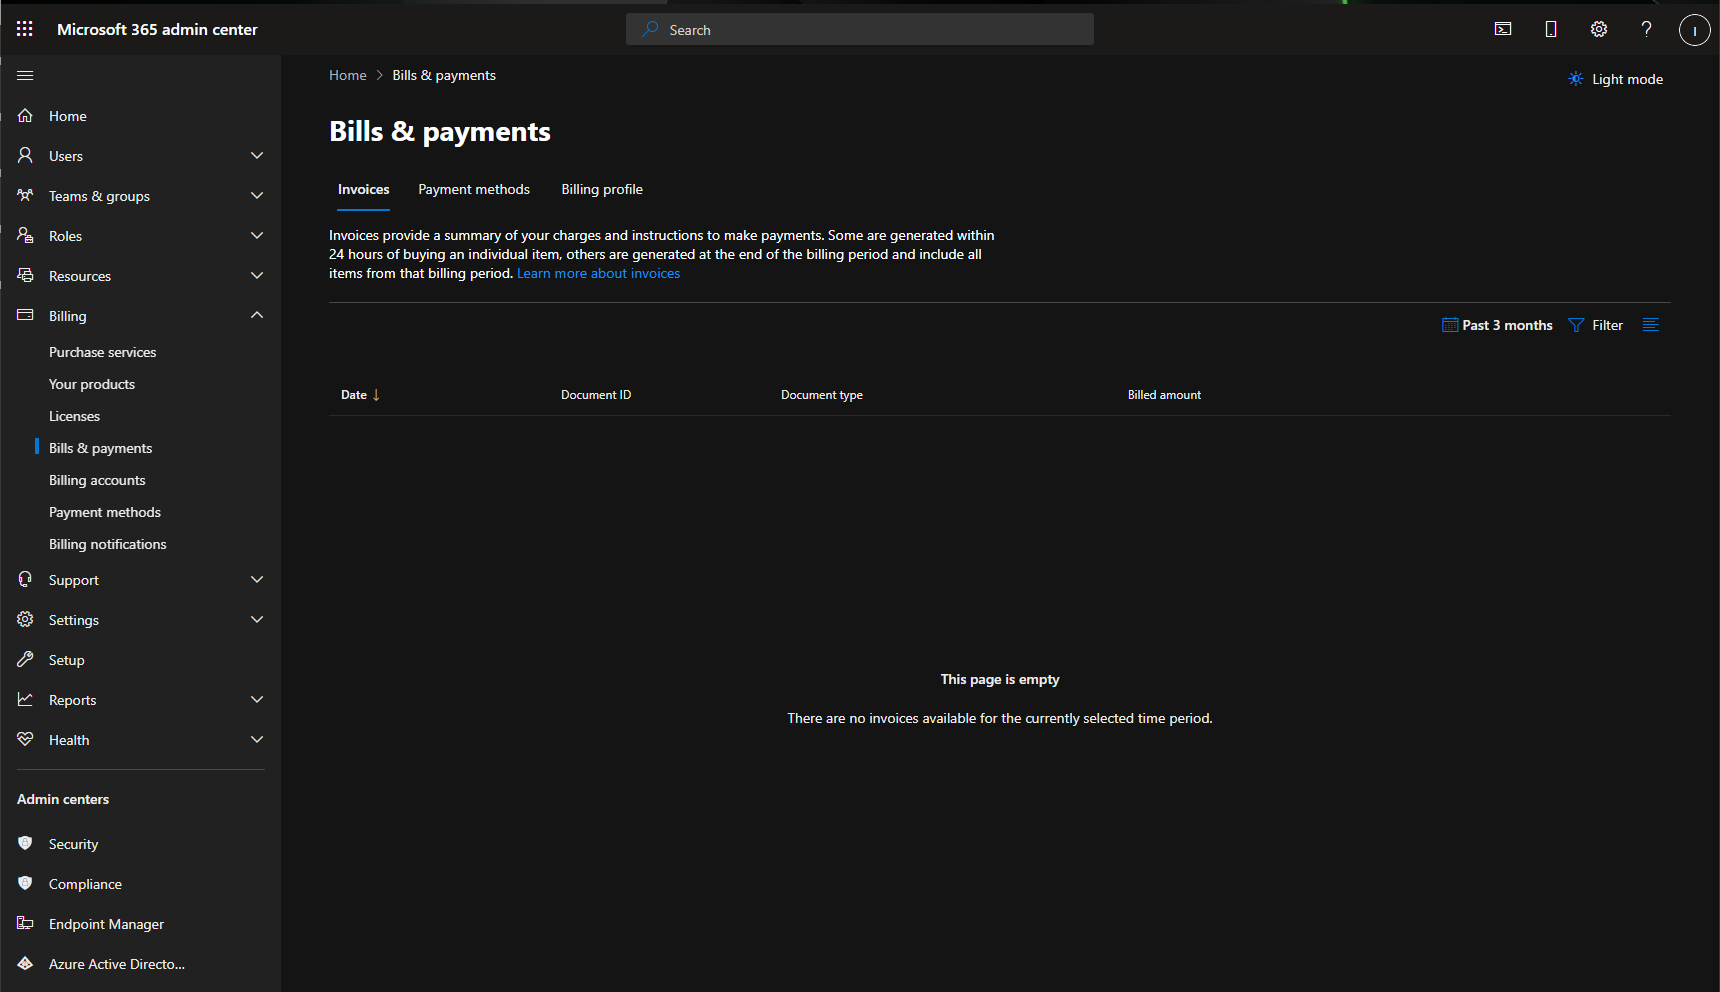Follow the Learn more about invoices link
This screenshot has width=1720, height=992.
click(598, 273)
